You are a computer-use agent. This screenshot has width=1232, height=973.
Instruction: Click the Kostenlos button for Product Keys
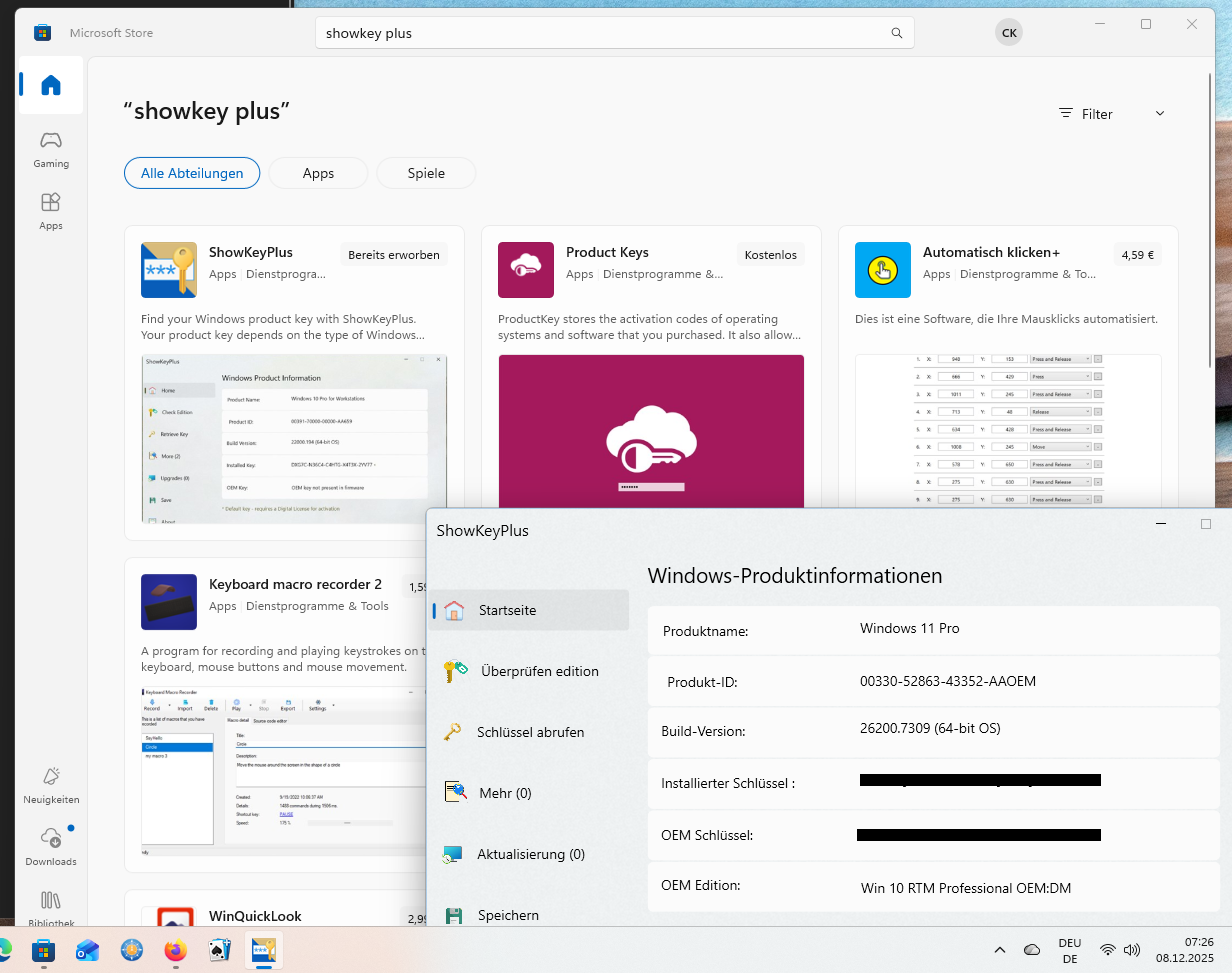(771, 255)
